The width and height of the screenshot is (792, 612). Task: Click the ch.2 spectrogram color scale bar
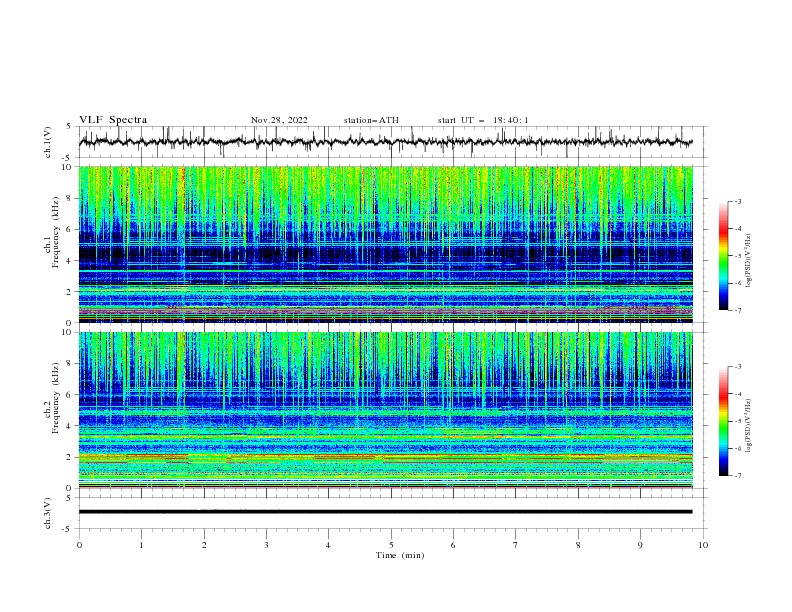coord(724,421)
